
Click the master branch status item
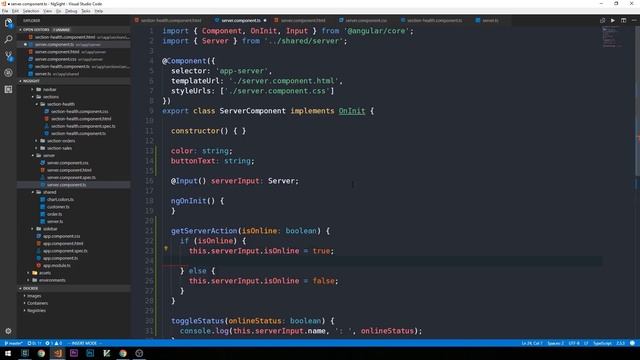tap(13, 343)
